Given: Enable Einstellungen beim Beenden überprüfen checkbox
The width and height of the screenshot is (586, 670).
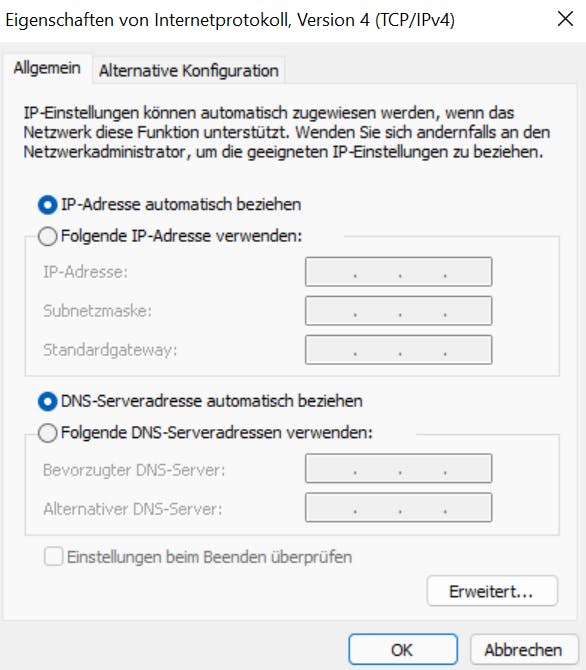Looking at the screenshot, I should coord(53,557).
